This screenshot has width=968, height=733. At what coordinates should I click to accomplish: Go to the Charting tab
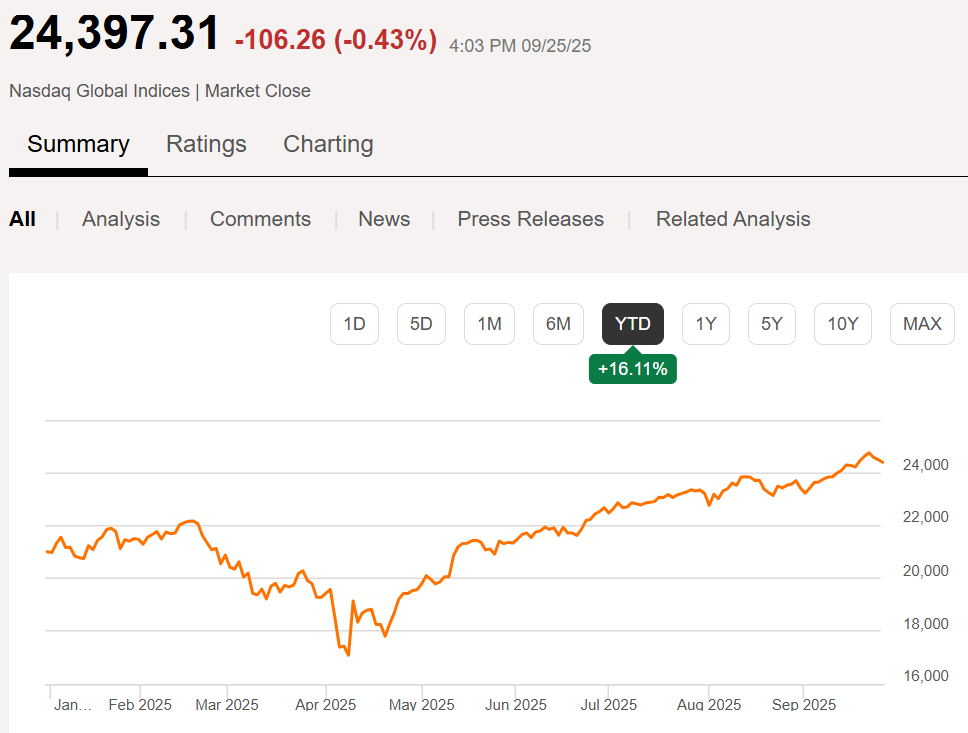(328, 144)
